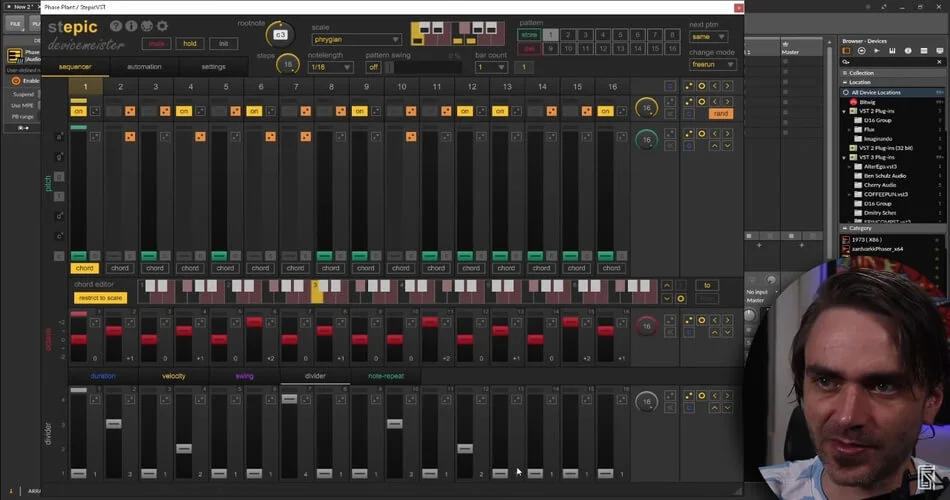Screen dimensions: 950x500
Task: Open the bar count dropdown
Action: (x=491, y=67)
